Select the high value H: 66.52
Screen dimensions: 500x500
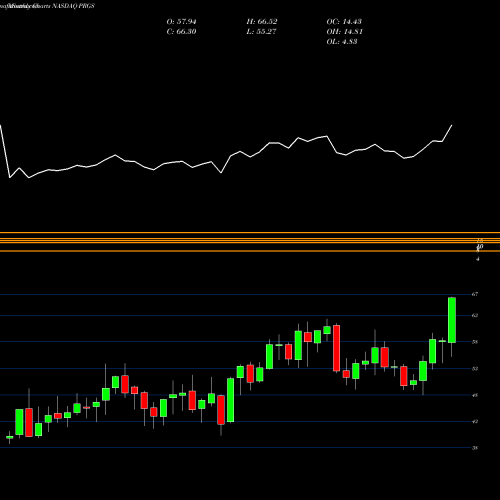[x=262, y=22]
